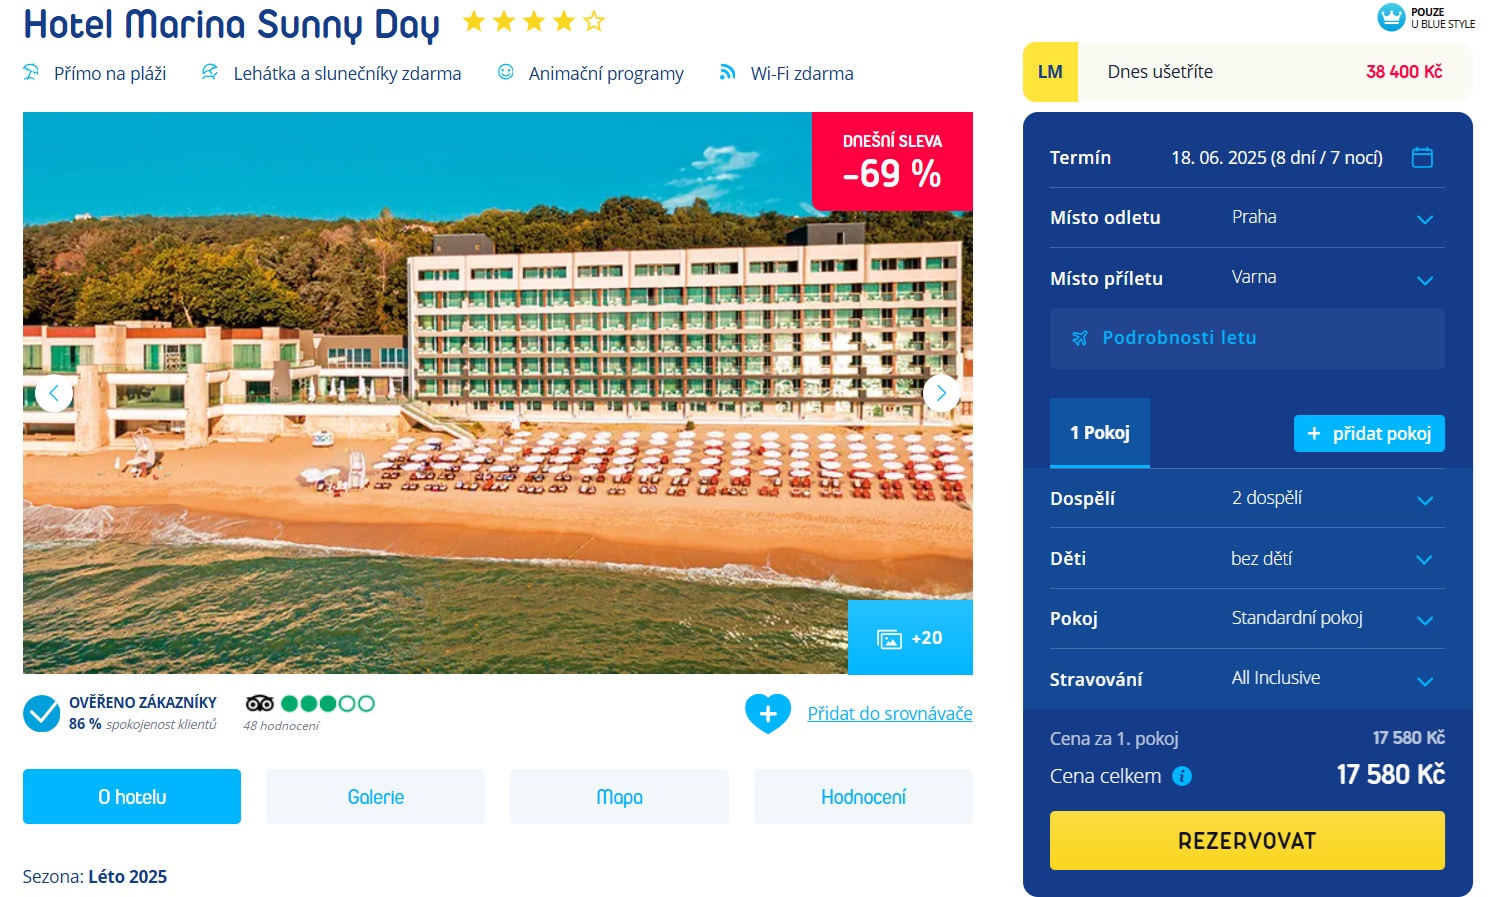1510x897 pixels.
Task: Open the Hodnocení tab
Action: (863, 797)
